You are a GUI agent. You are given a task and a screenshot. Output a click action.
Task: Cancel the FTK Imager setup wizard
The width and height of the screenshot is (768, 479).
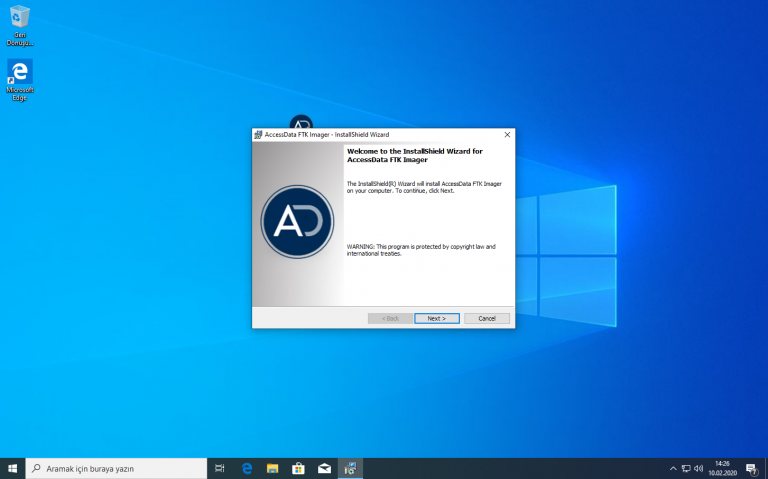point(487,318)
